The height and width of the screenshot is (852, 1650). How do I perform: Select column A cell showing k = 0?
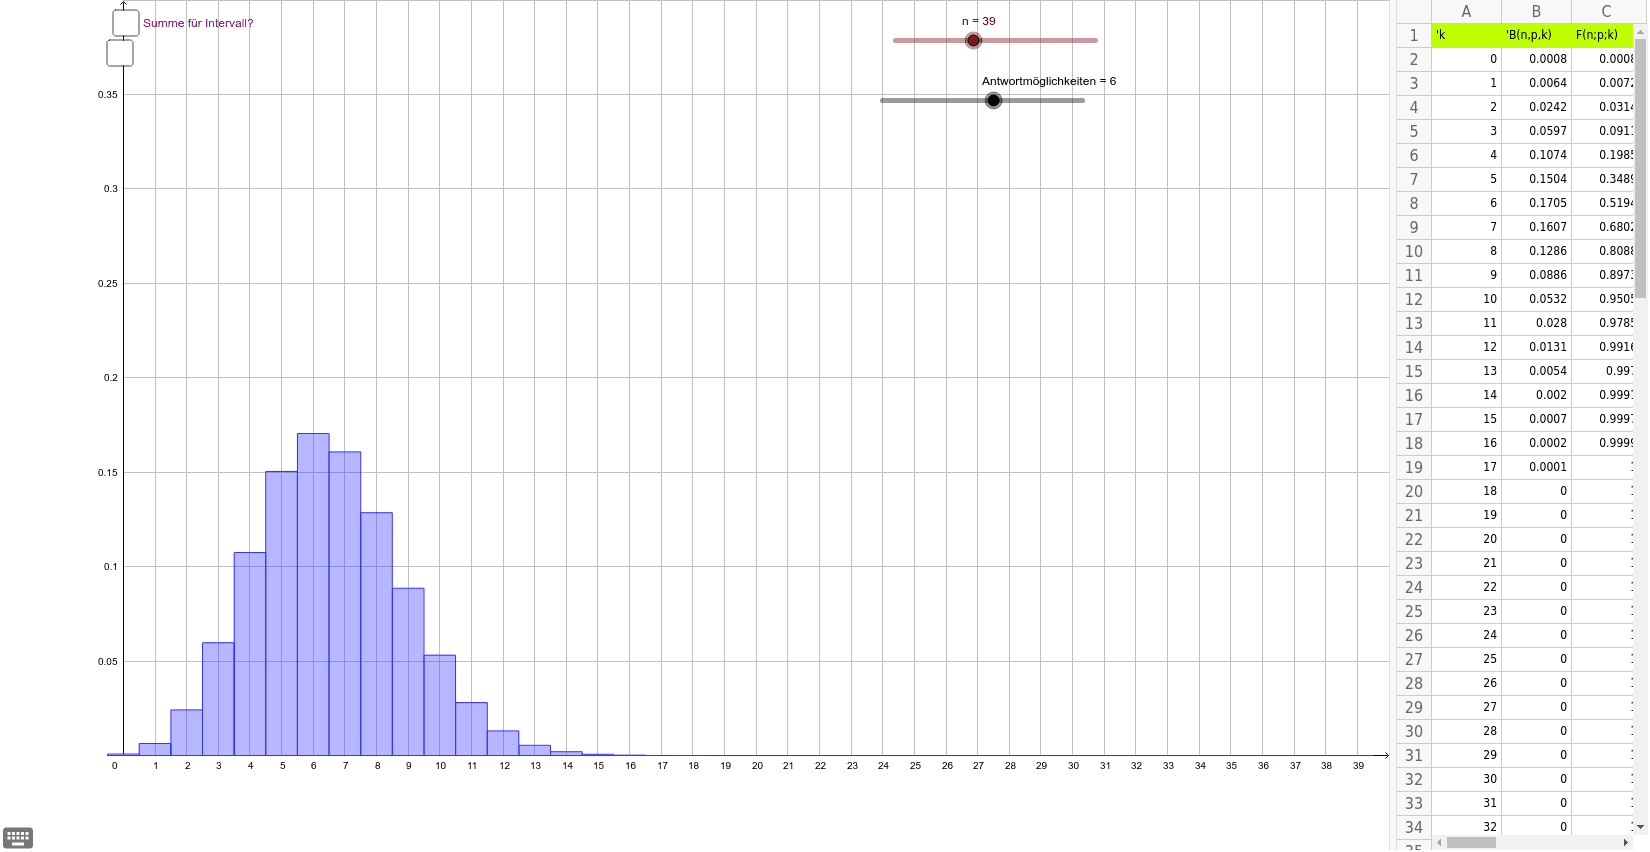(x=1466, y=59)
